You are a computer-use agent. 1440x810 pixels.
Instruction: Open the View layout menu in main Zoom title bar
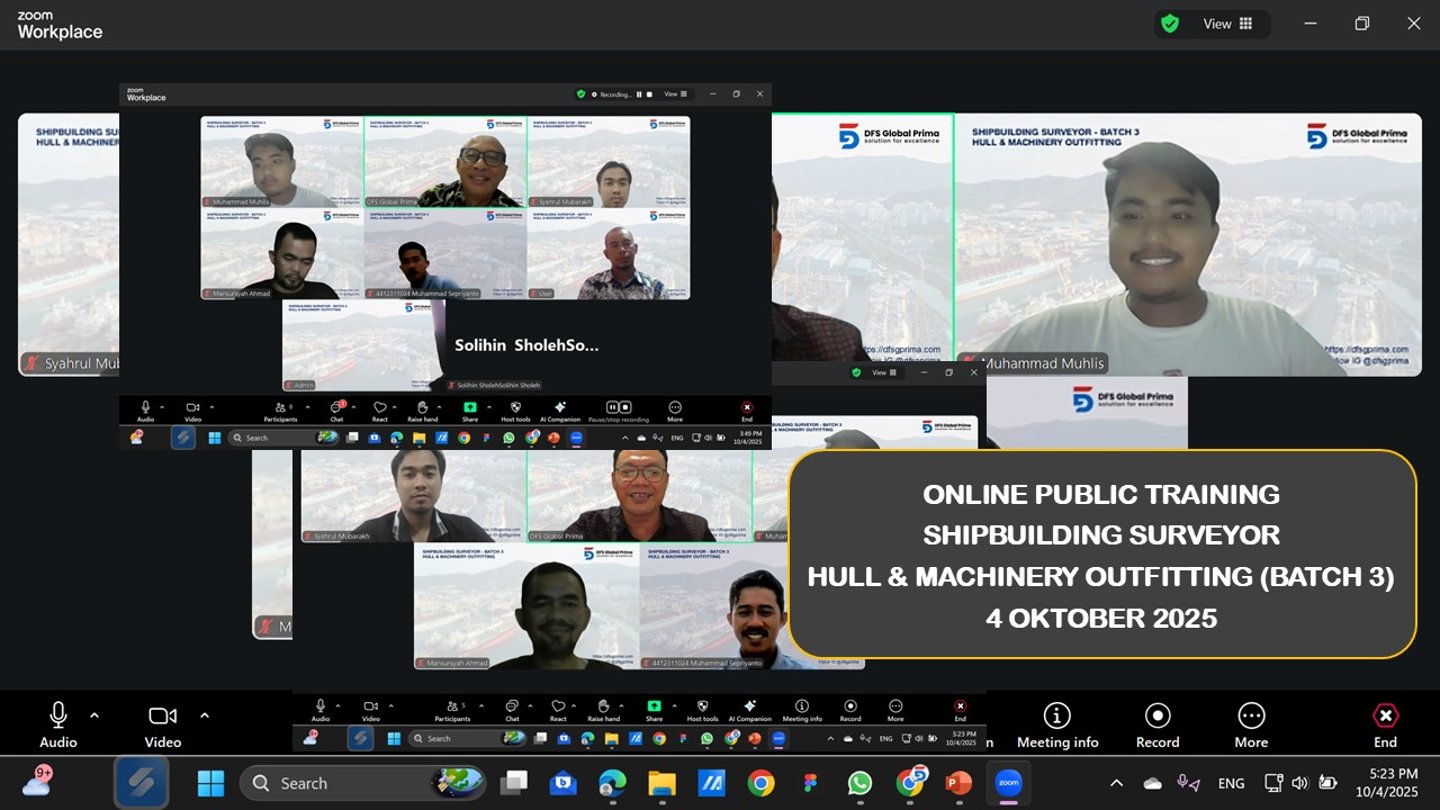1227,24
